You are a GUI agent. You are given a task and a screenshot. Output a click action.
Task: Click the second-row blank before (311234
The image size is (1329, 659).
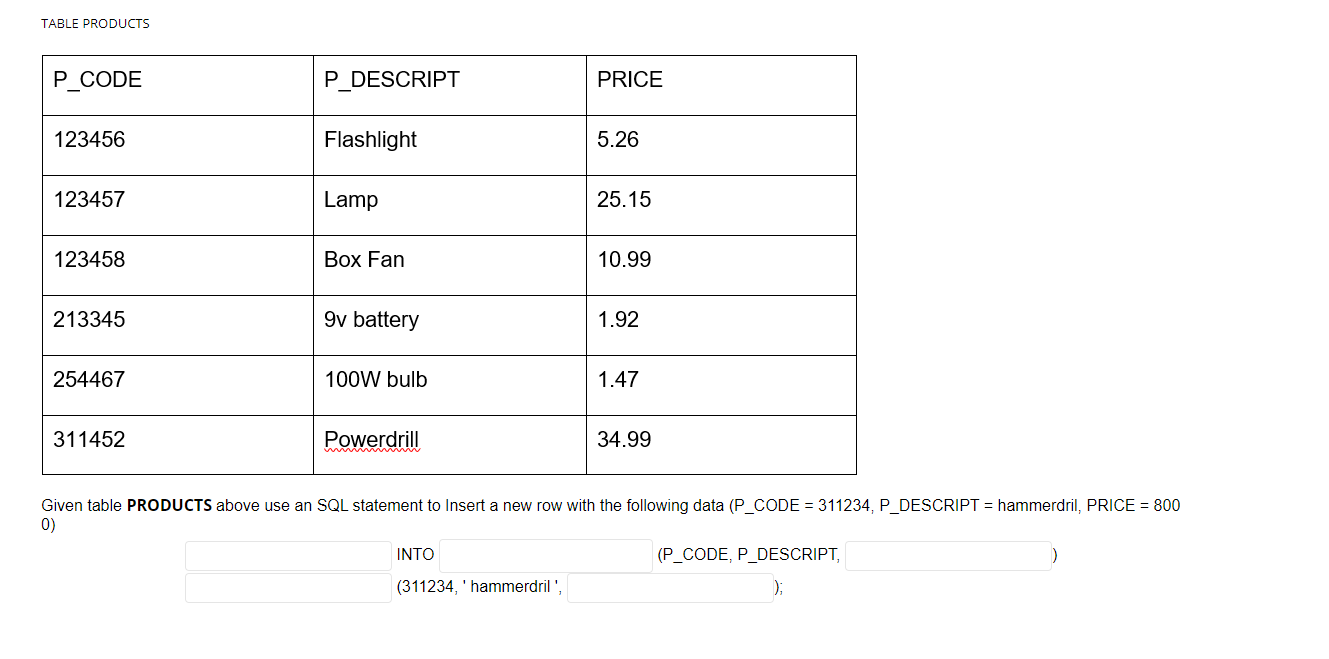(288, 588)
